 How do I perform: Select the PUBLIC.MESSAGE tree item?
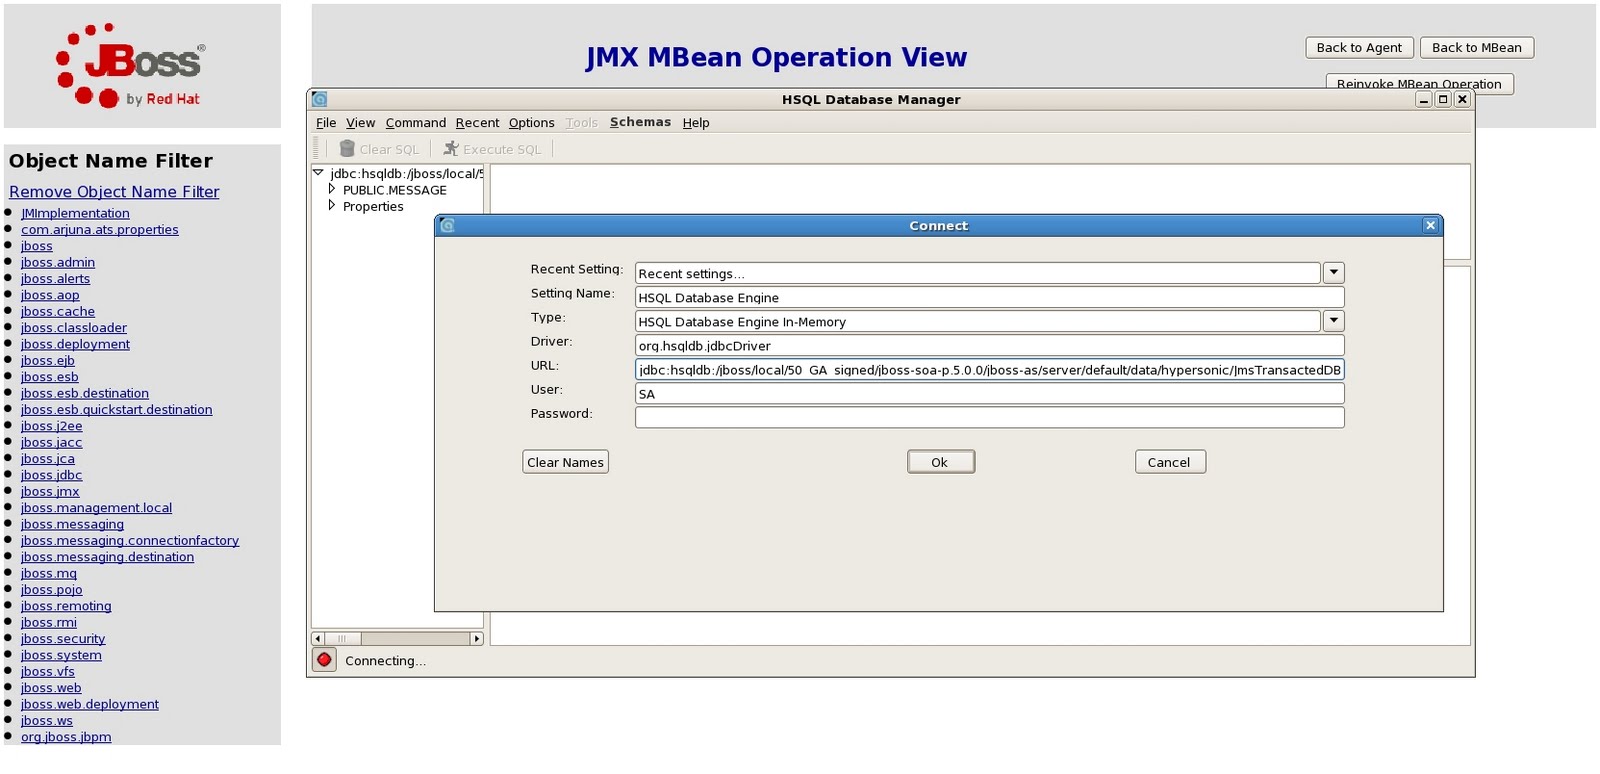[x=395, y=190]
